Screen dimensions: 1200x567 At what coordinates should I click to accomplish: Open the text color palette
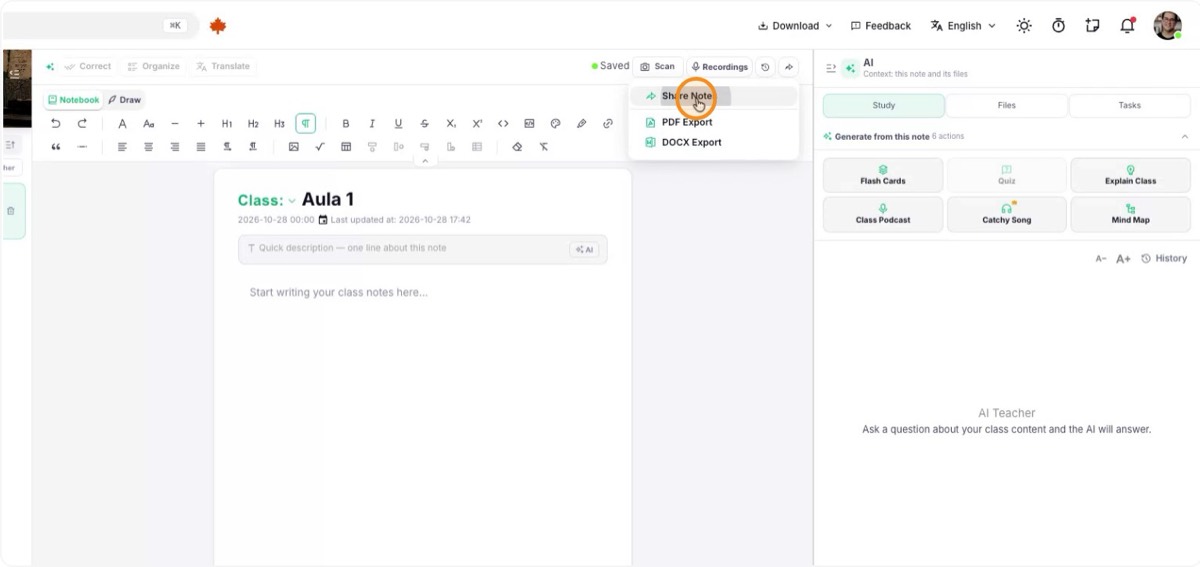556,124
